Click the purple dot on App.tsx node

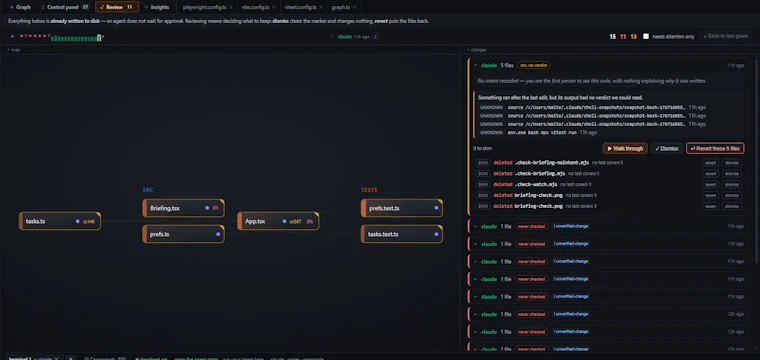[x=284, y=221]
